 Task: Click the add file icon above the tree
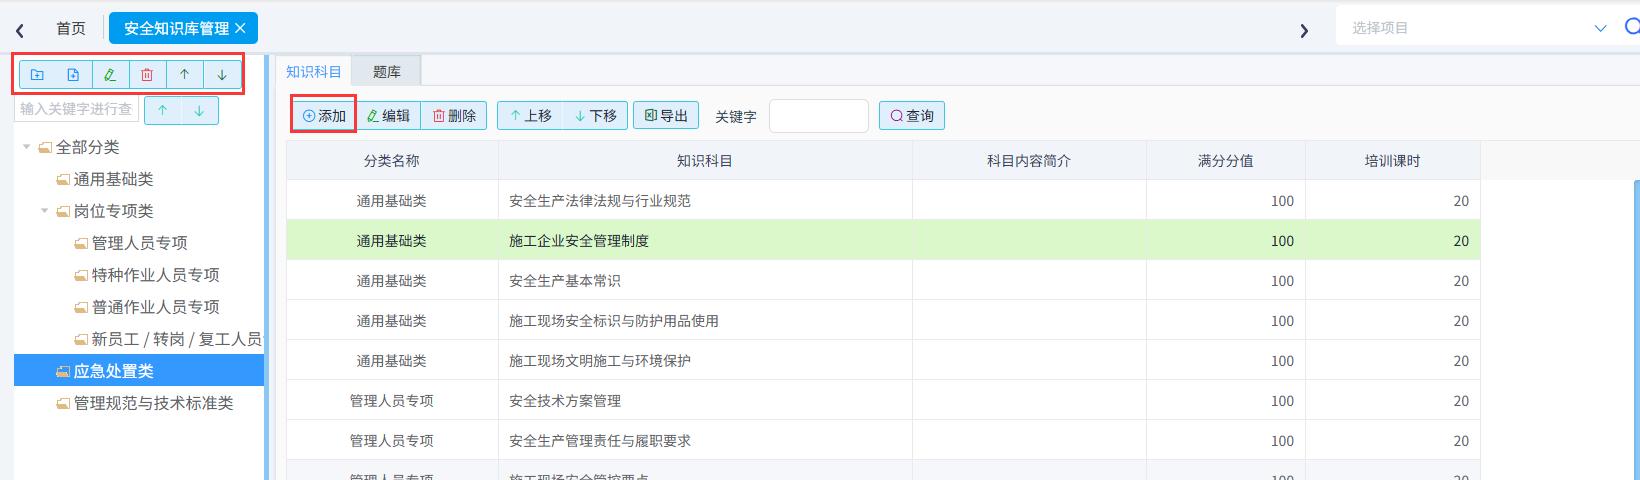point(73,74)
